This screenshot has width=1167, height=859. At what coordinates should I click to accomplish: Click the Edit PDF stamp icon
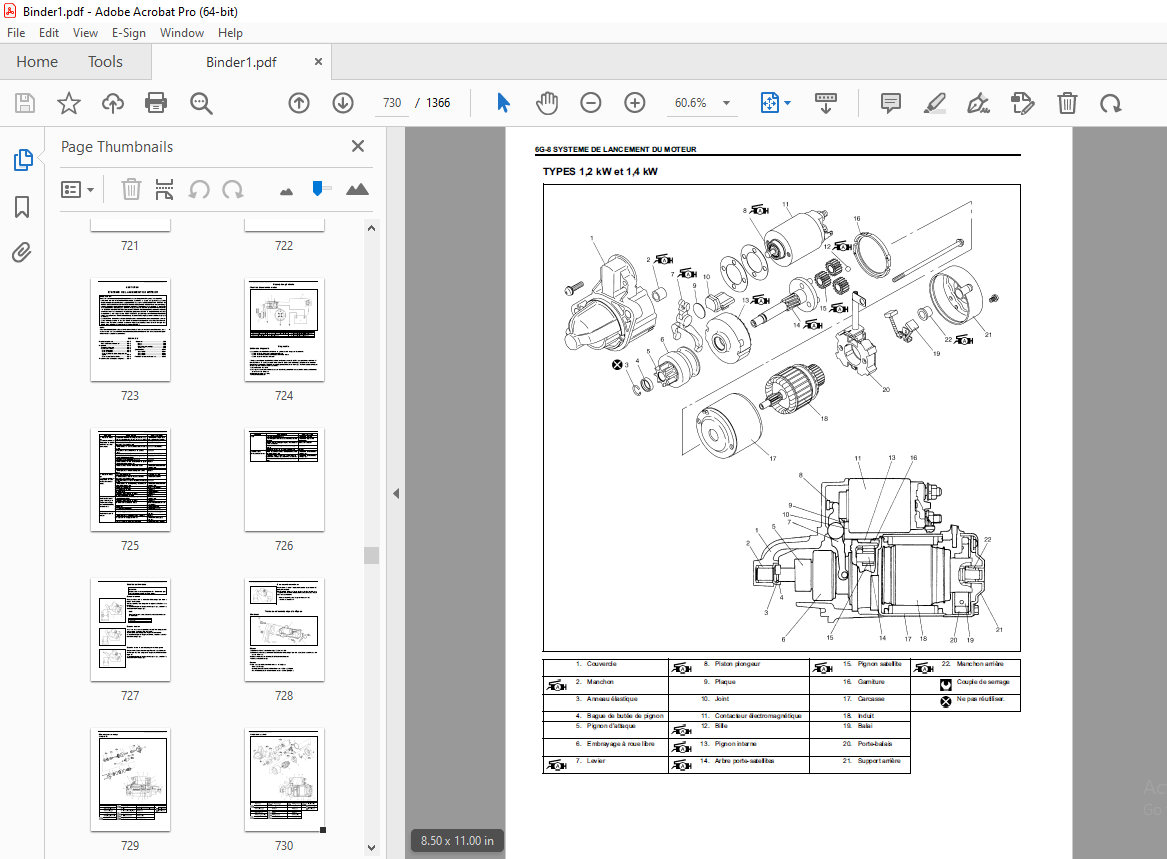pos(1023,103)
